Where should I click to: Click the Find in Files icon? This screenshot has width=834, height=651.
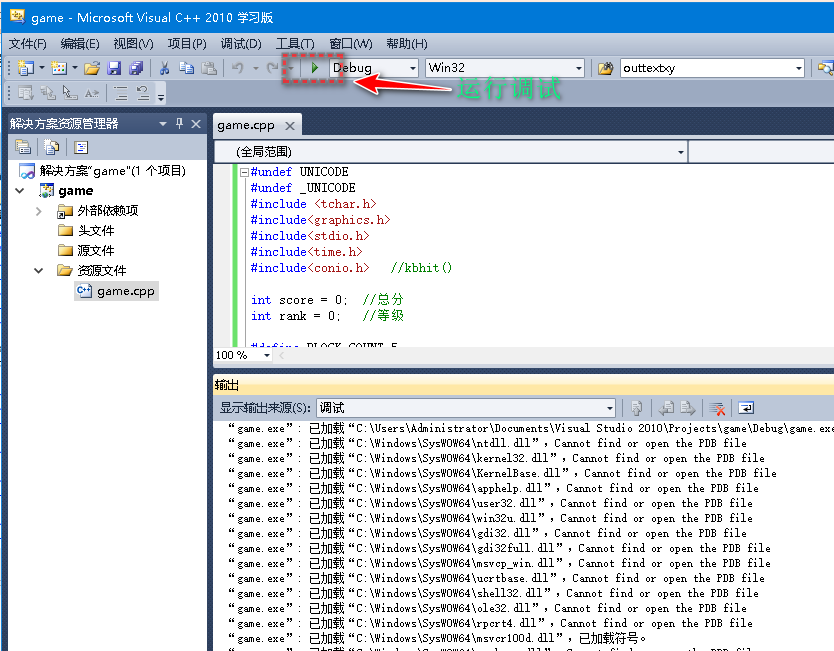click(605, 68)
